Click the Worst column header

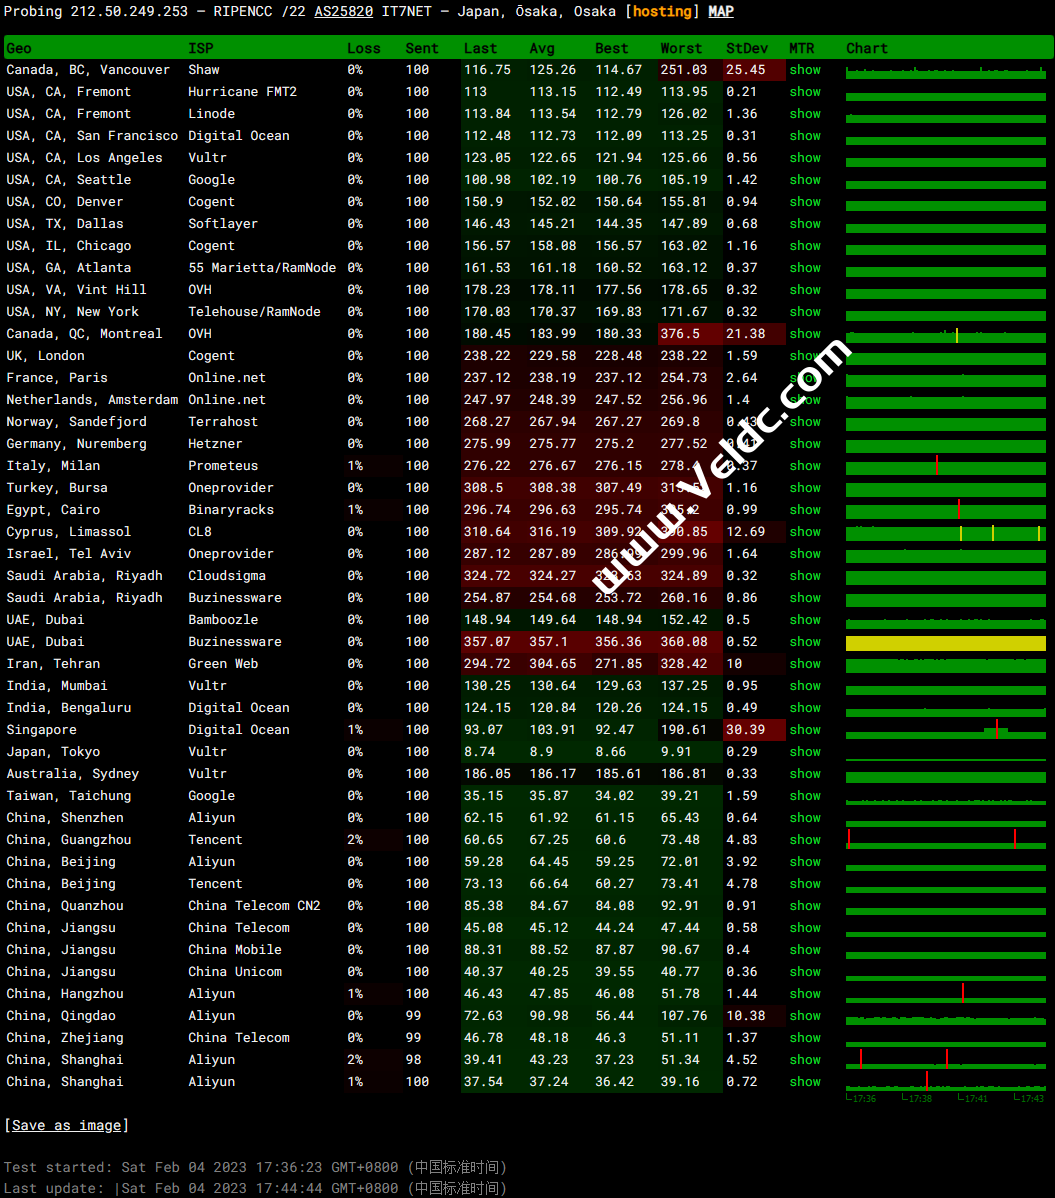tap(681, 48)
